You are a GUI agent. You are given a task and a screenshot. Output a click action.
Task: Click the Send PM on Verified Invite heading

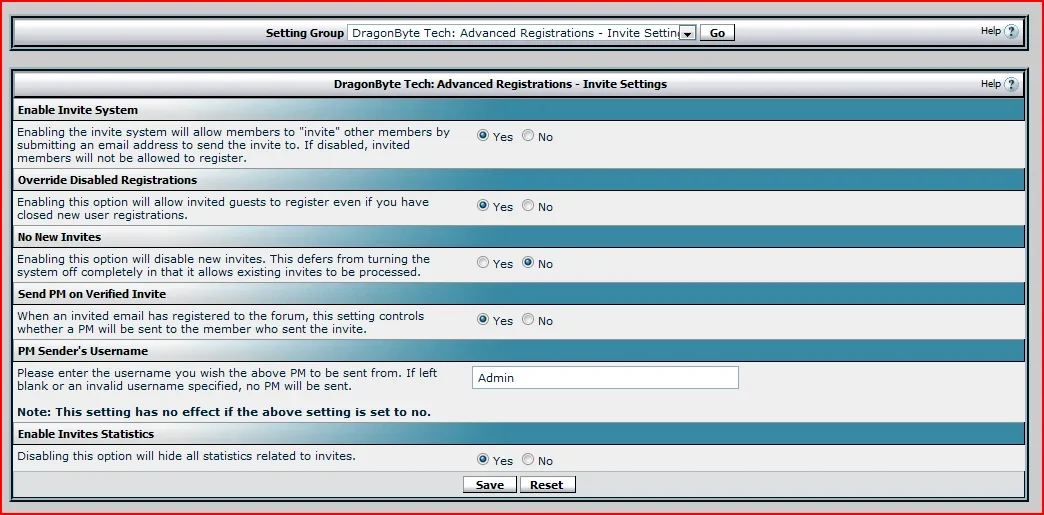coord(92,294)
